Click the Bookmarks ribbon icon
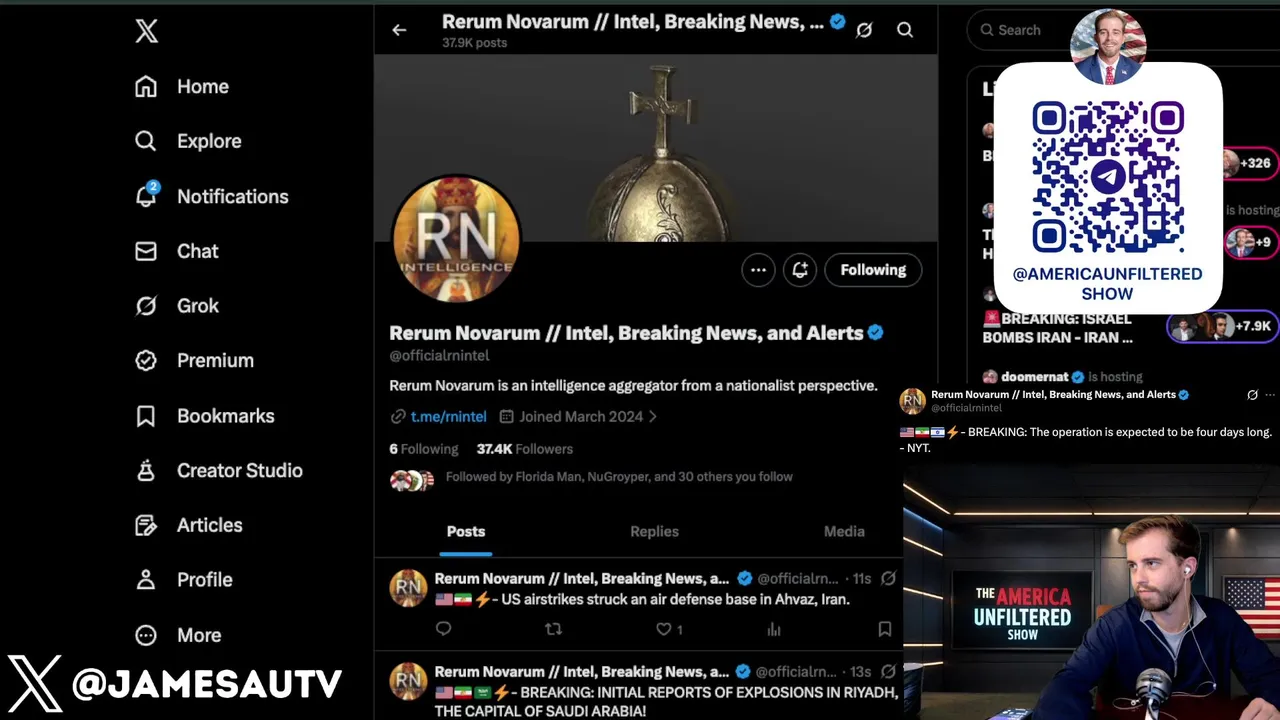 tap(146, 415)
